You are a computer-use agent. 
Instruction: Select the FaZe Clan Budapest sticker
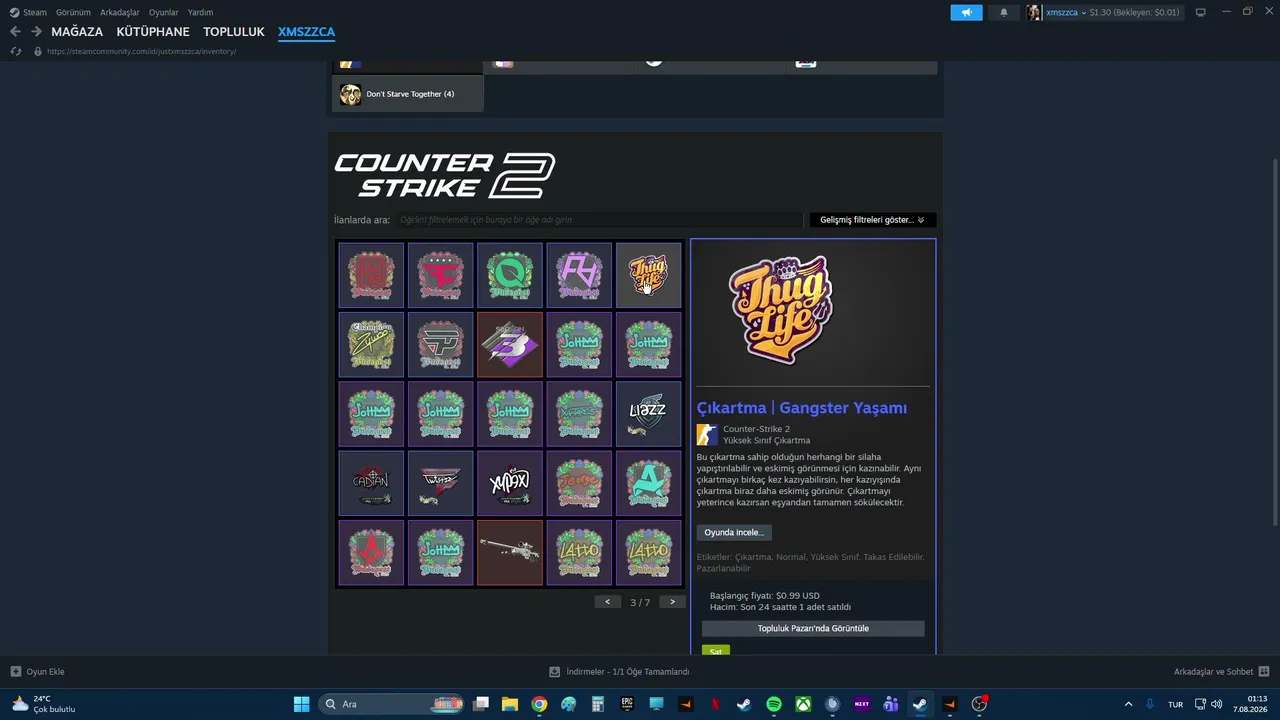(440, 275)
